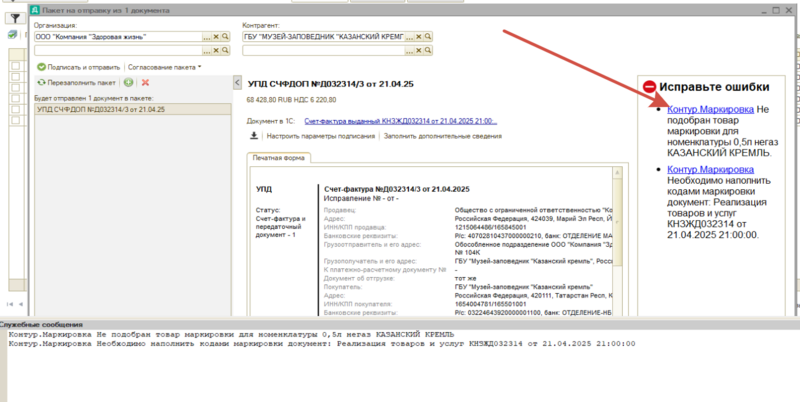Click the print form scrollbar up arrow
The width and height of the screenshot is (800, 402).
pyautogui.click(x=617, y=173)
